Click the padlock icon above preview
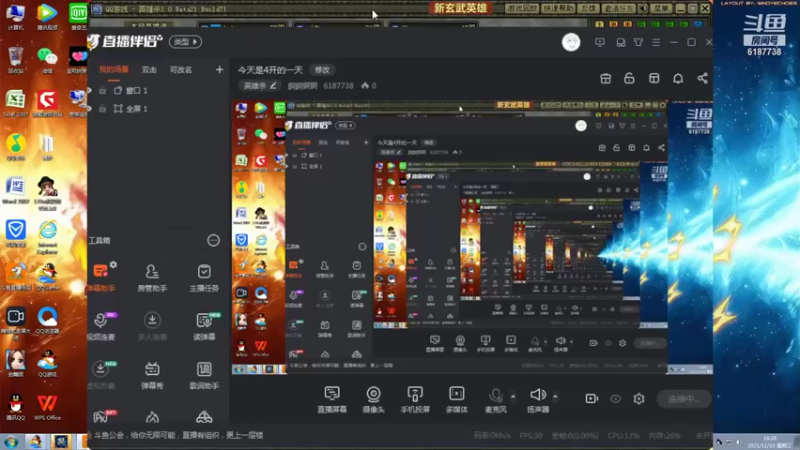Screen dimensions: 800x450 [x=629, y=78]
